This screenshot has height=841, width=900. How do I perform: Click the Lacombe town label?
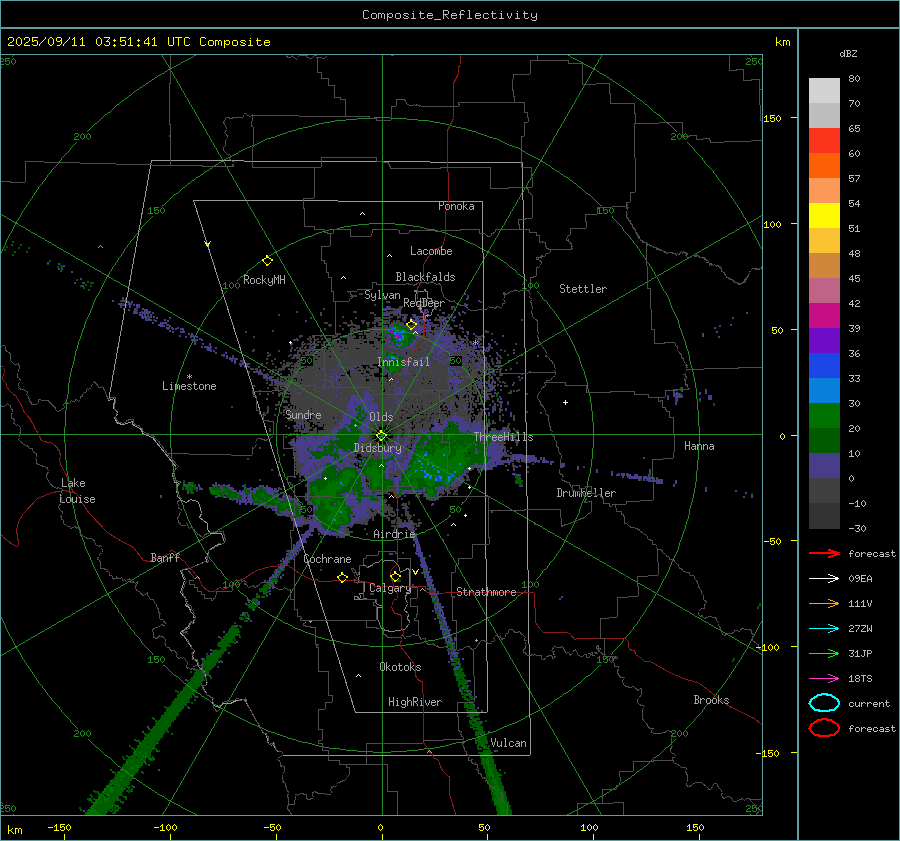click(x=431, y=251)
